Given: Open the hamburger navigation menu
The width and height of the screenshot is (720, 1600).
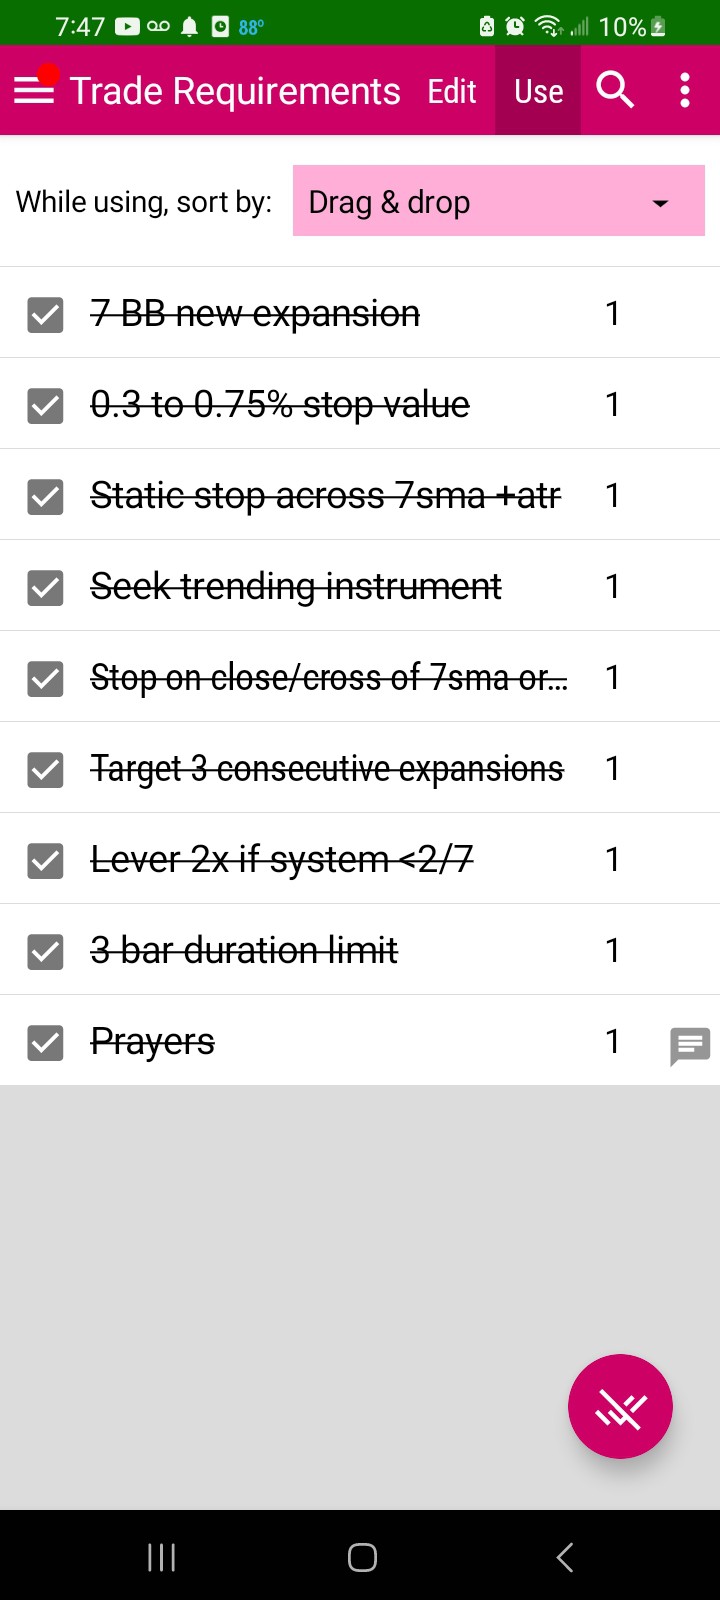Looking at the screenshot, I should click(x=34, y=91).
